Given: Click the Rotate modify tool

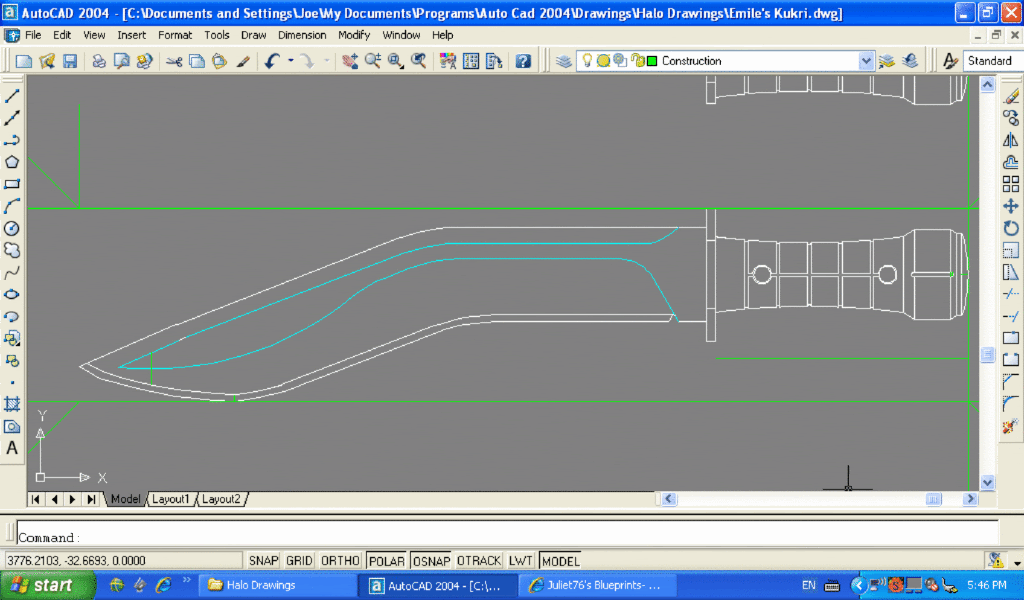Looking at the screenshot, I should (x=1011, y=229).
